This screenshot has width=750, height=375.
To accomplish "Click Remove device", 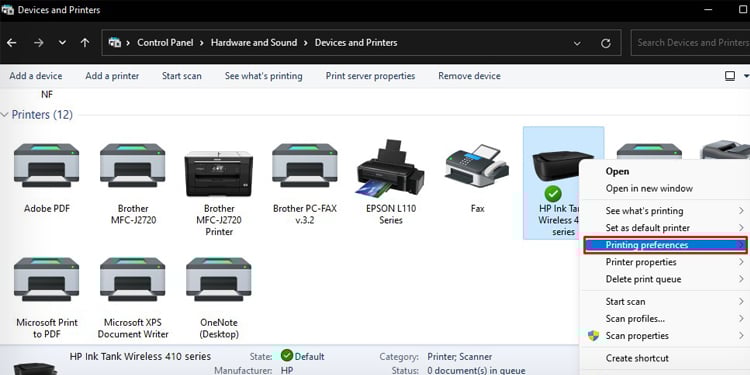I will 469,76.
